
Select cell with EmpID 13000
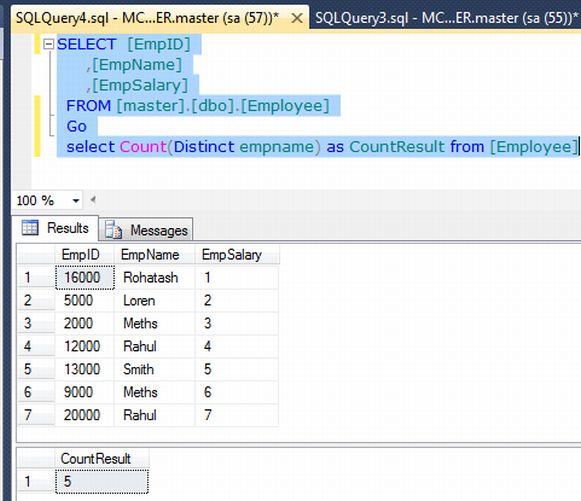pos(85,369)
